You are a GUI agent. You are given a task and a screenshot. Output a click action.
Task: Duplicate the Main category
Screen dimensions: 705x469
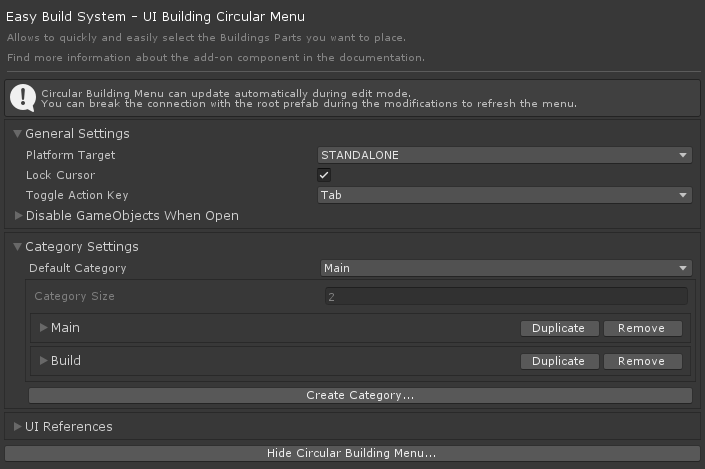558,328
